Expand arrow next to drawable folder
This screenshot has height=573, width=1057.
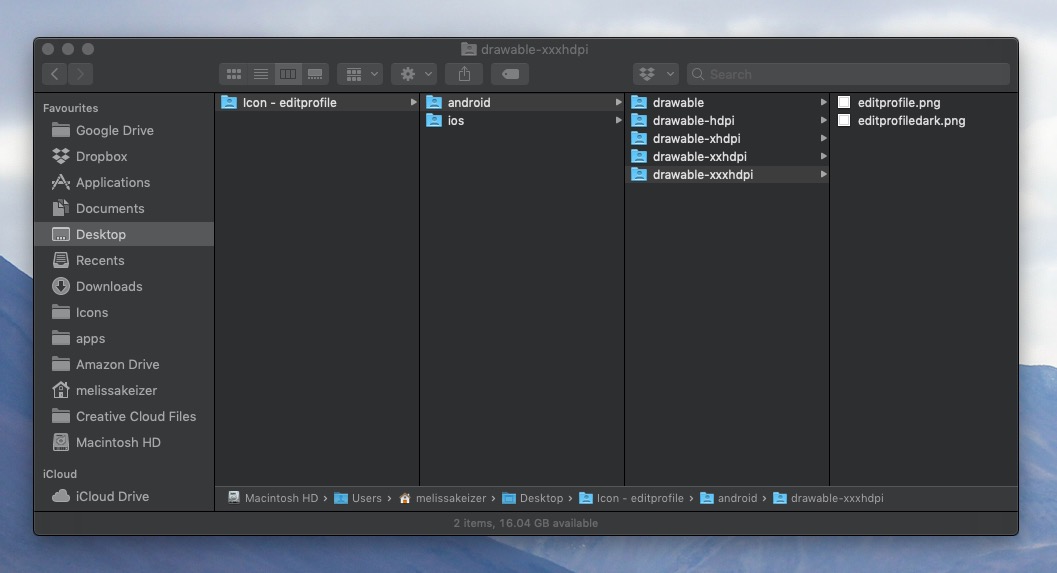pyautogui.click(x=823, y=102)
